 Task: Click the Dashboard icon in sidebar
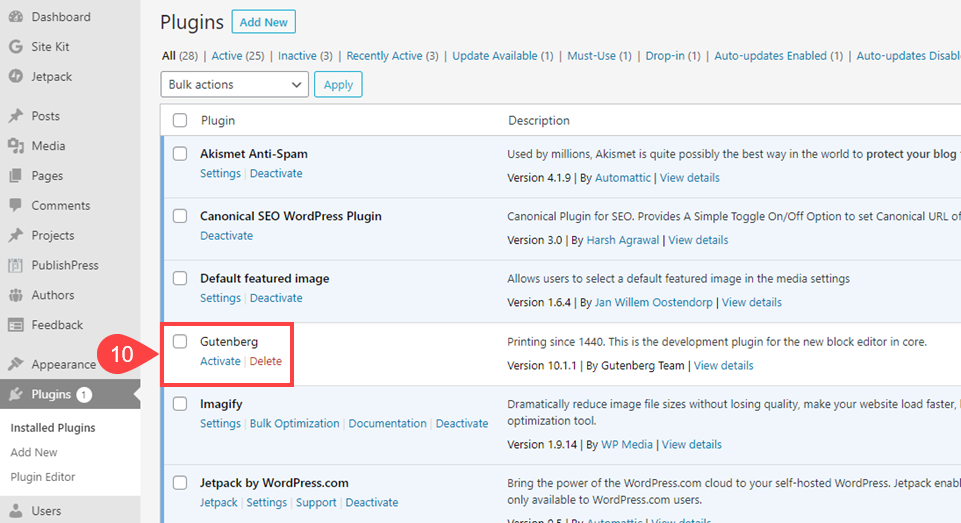pos(15,17)
